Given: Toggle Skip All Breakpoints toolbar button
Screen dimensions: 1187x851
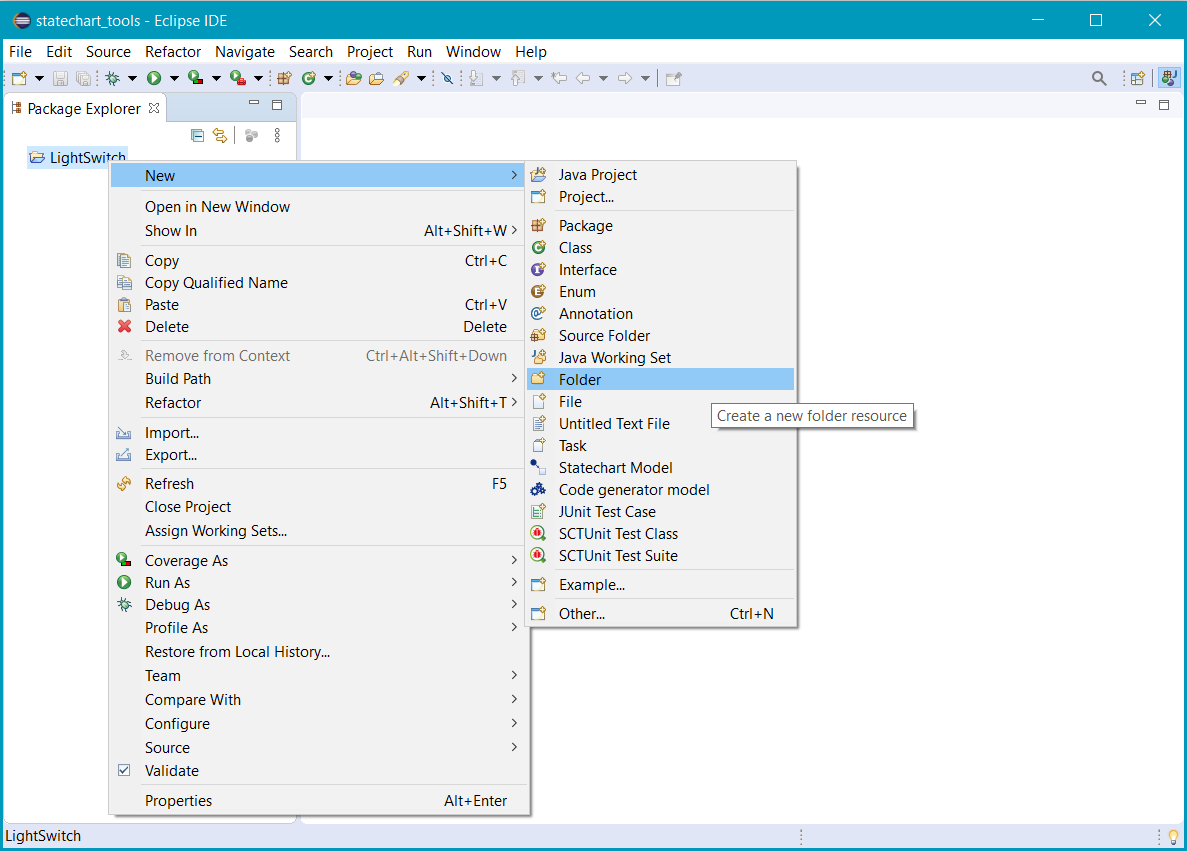Looking at the screenshot, I should (x=447, y=78).
